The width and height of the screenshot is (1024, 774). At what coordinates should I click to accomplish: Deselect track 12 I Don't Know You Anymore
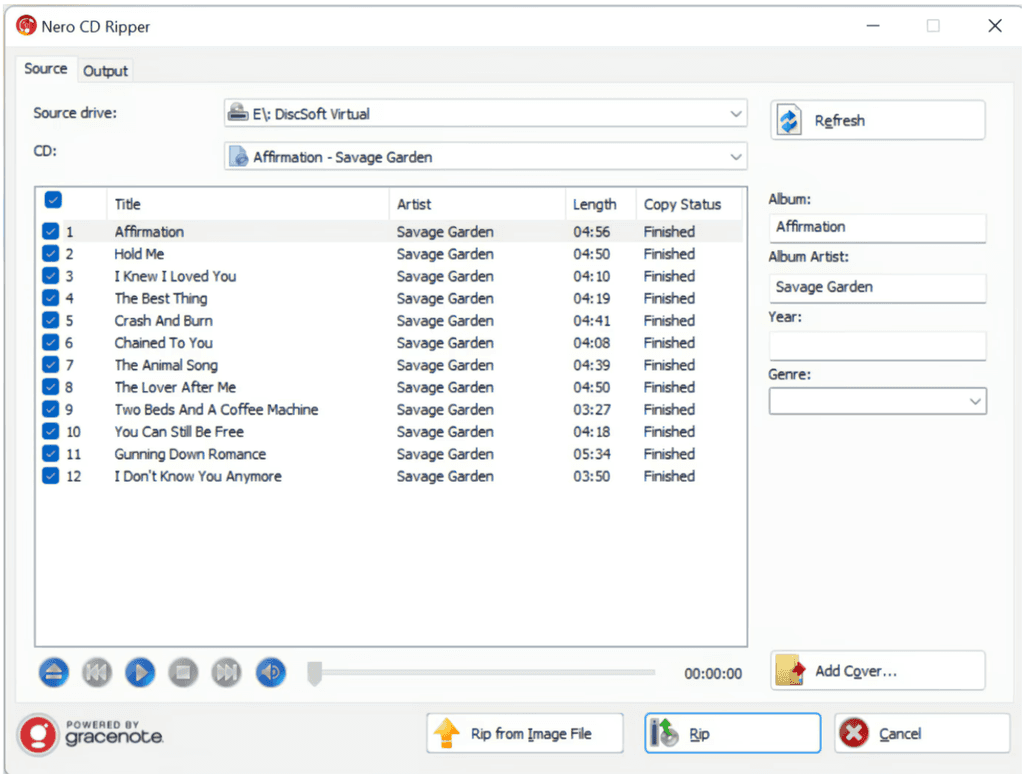tap(51, 476)
